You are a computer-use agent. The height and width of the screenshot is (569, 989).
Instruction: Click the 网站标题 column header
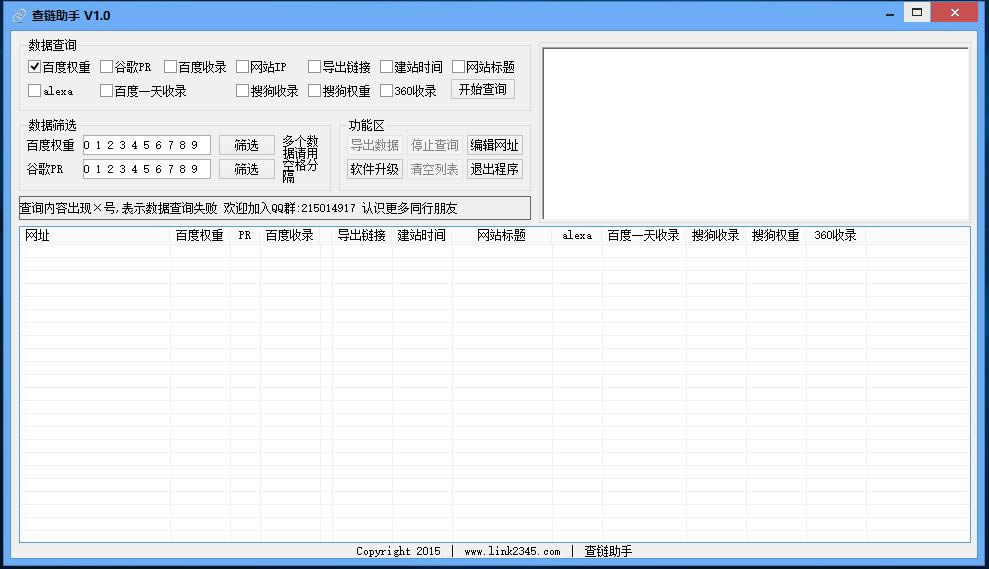[x=501, y=236]
